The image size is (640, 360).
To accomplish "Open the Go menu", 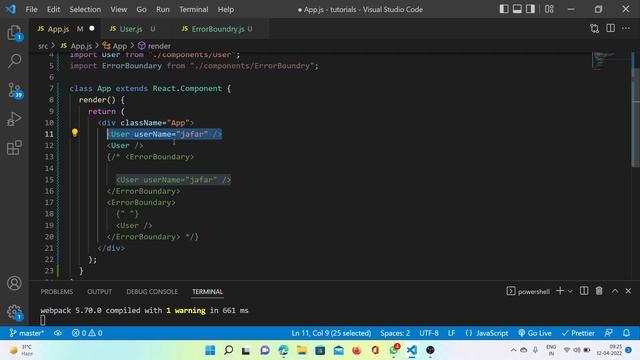I will click(141, 9).
